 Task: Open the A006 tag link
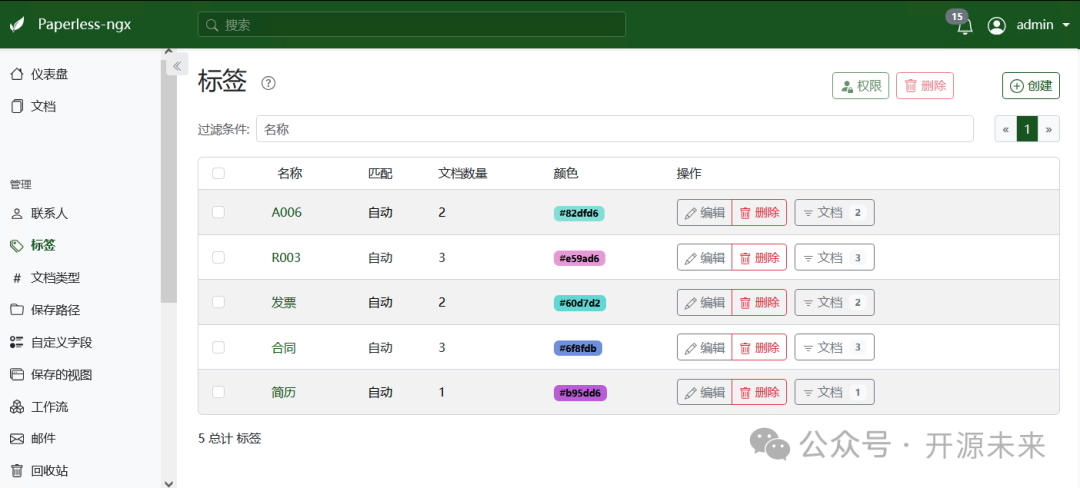pos(287,213)
